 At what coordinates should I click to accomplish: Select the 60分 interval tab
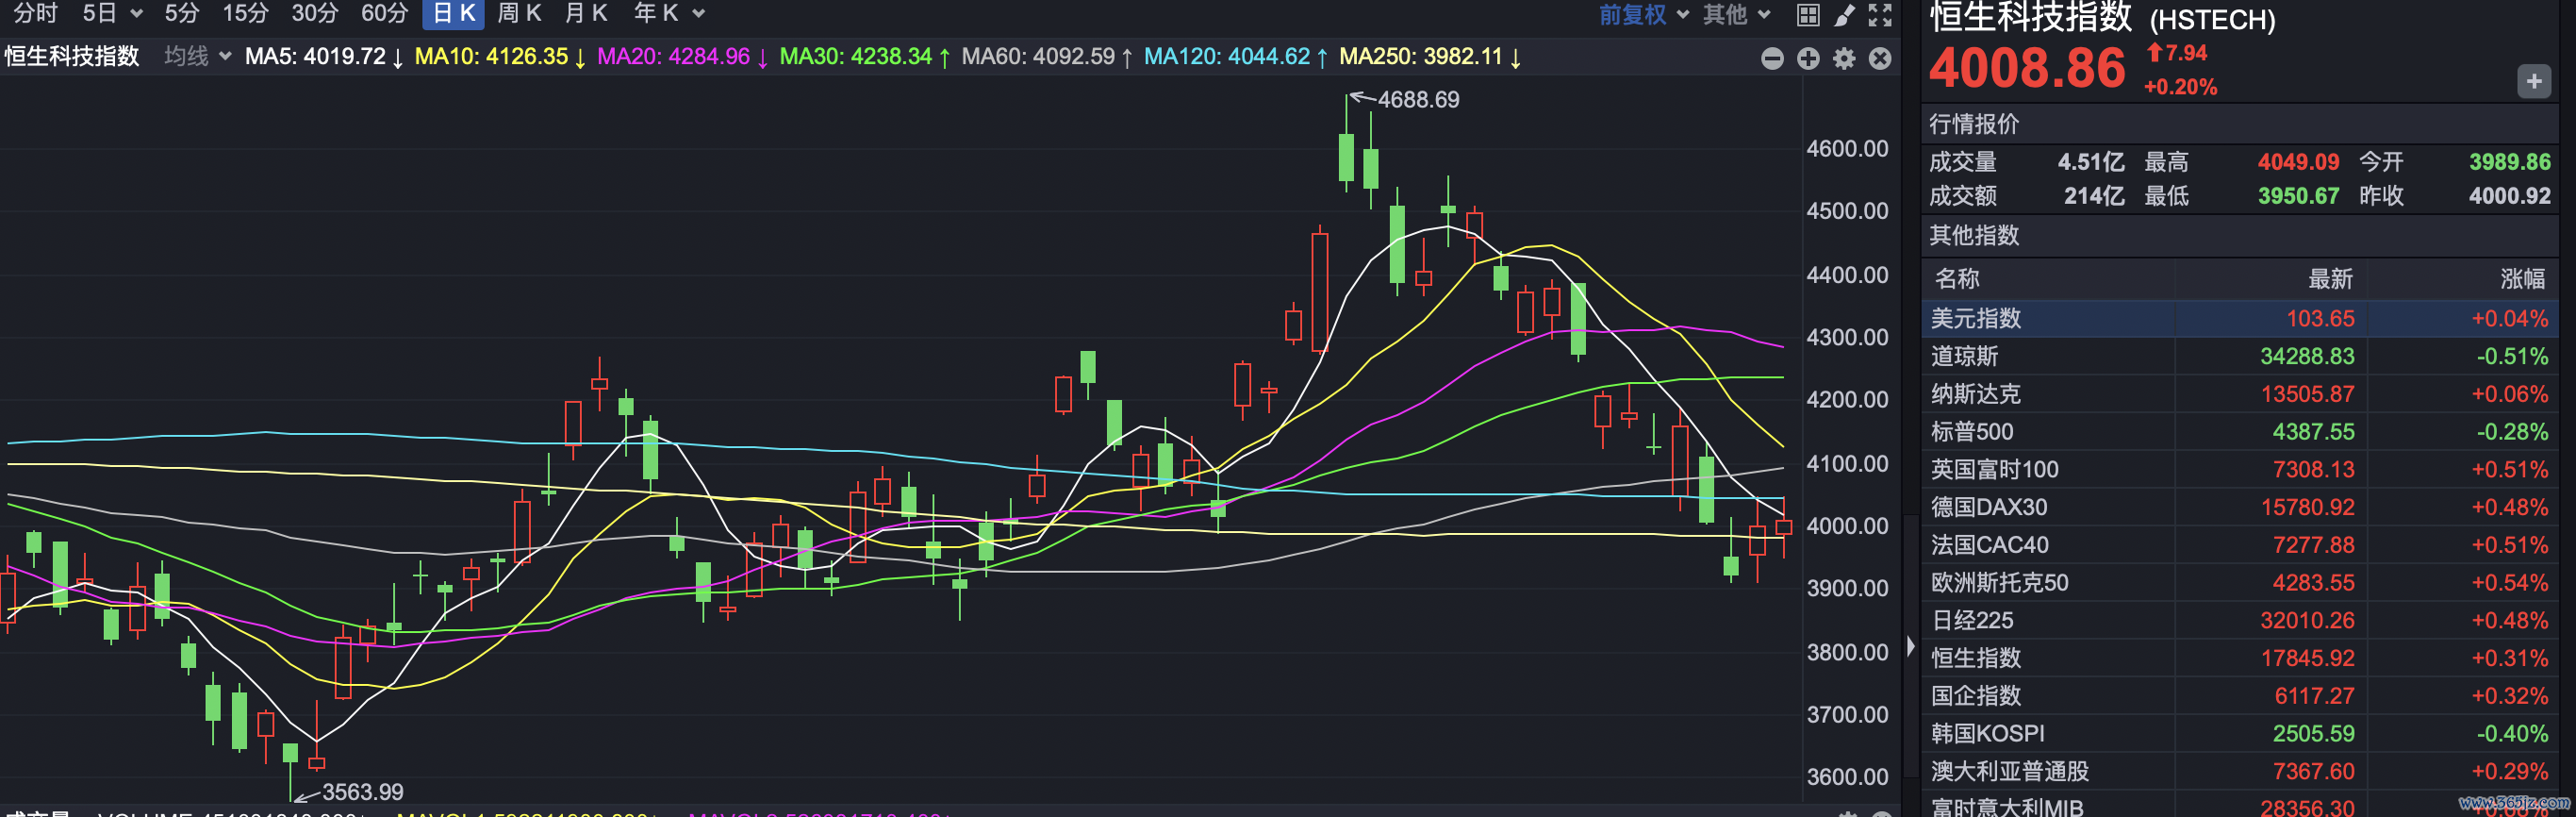(x=385, y=13)
